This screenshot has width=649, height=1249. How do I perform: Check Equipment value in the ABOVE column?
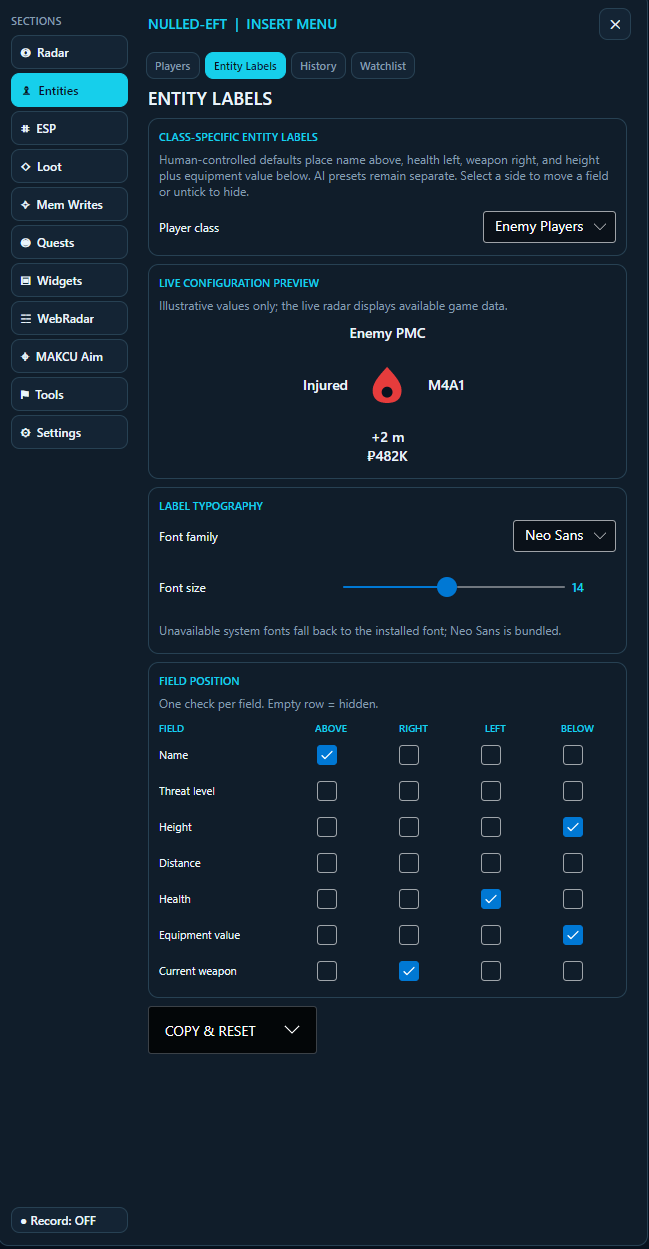click(x=327, y=935)
